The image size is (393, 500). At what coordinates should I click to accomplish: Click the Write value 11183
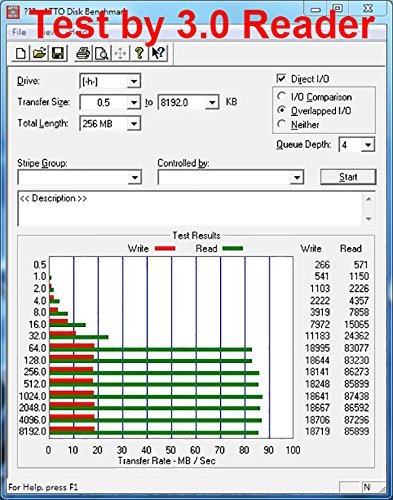[317, 336]
